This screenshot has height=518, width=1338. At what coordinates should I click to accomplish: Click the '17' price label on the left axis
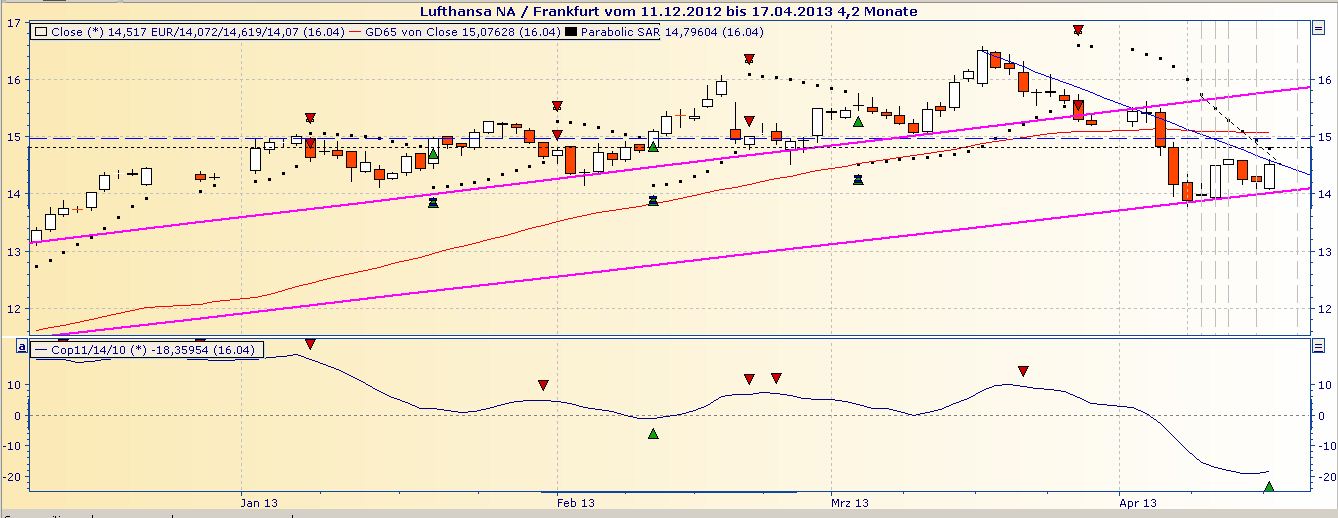point(13,23)
